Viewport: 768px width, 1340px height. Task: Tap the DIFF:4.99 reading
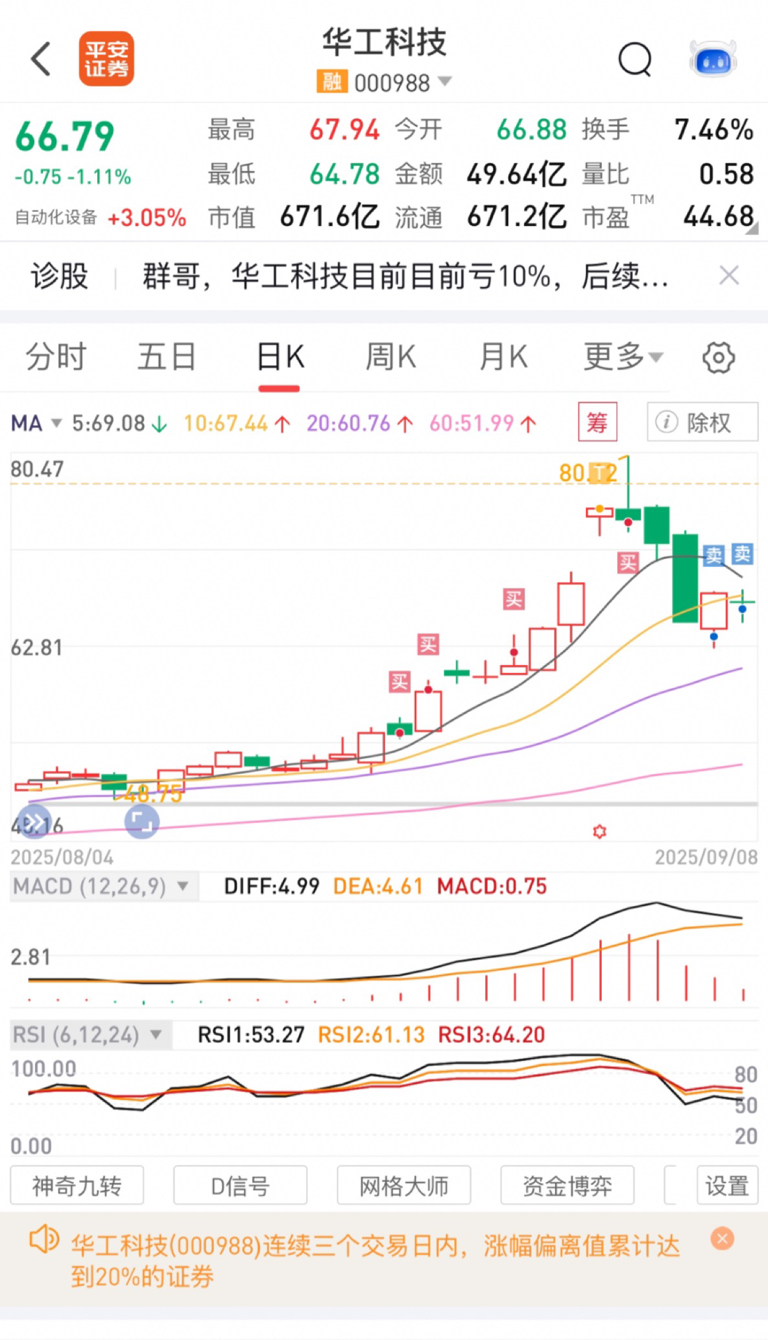(272, 886)
